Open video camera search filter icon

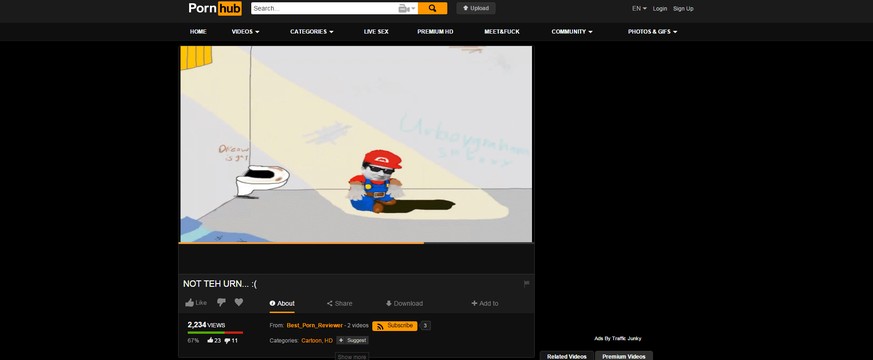[x=406, y=8]
